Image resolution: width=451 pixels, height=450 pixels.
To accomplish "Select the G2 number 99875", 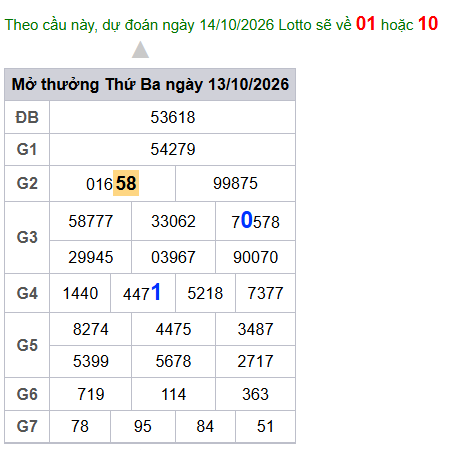I will coord(235,183).
